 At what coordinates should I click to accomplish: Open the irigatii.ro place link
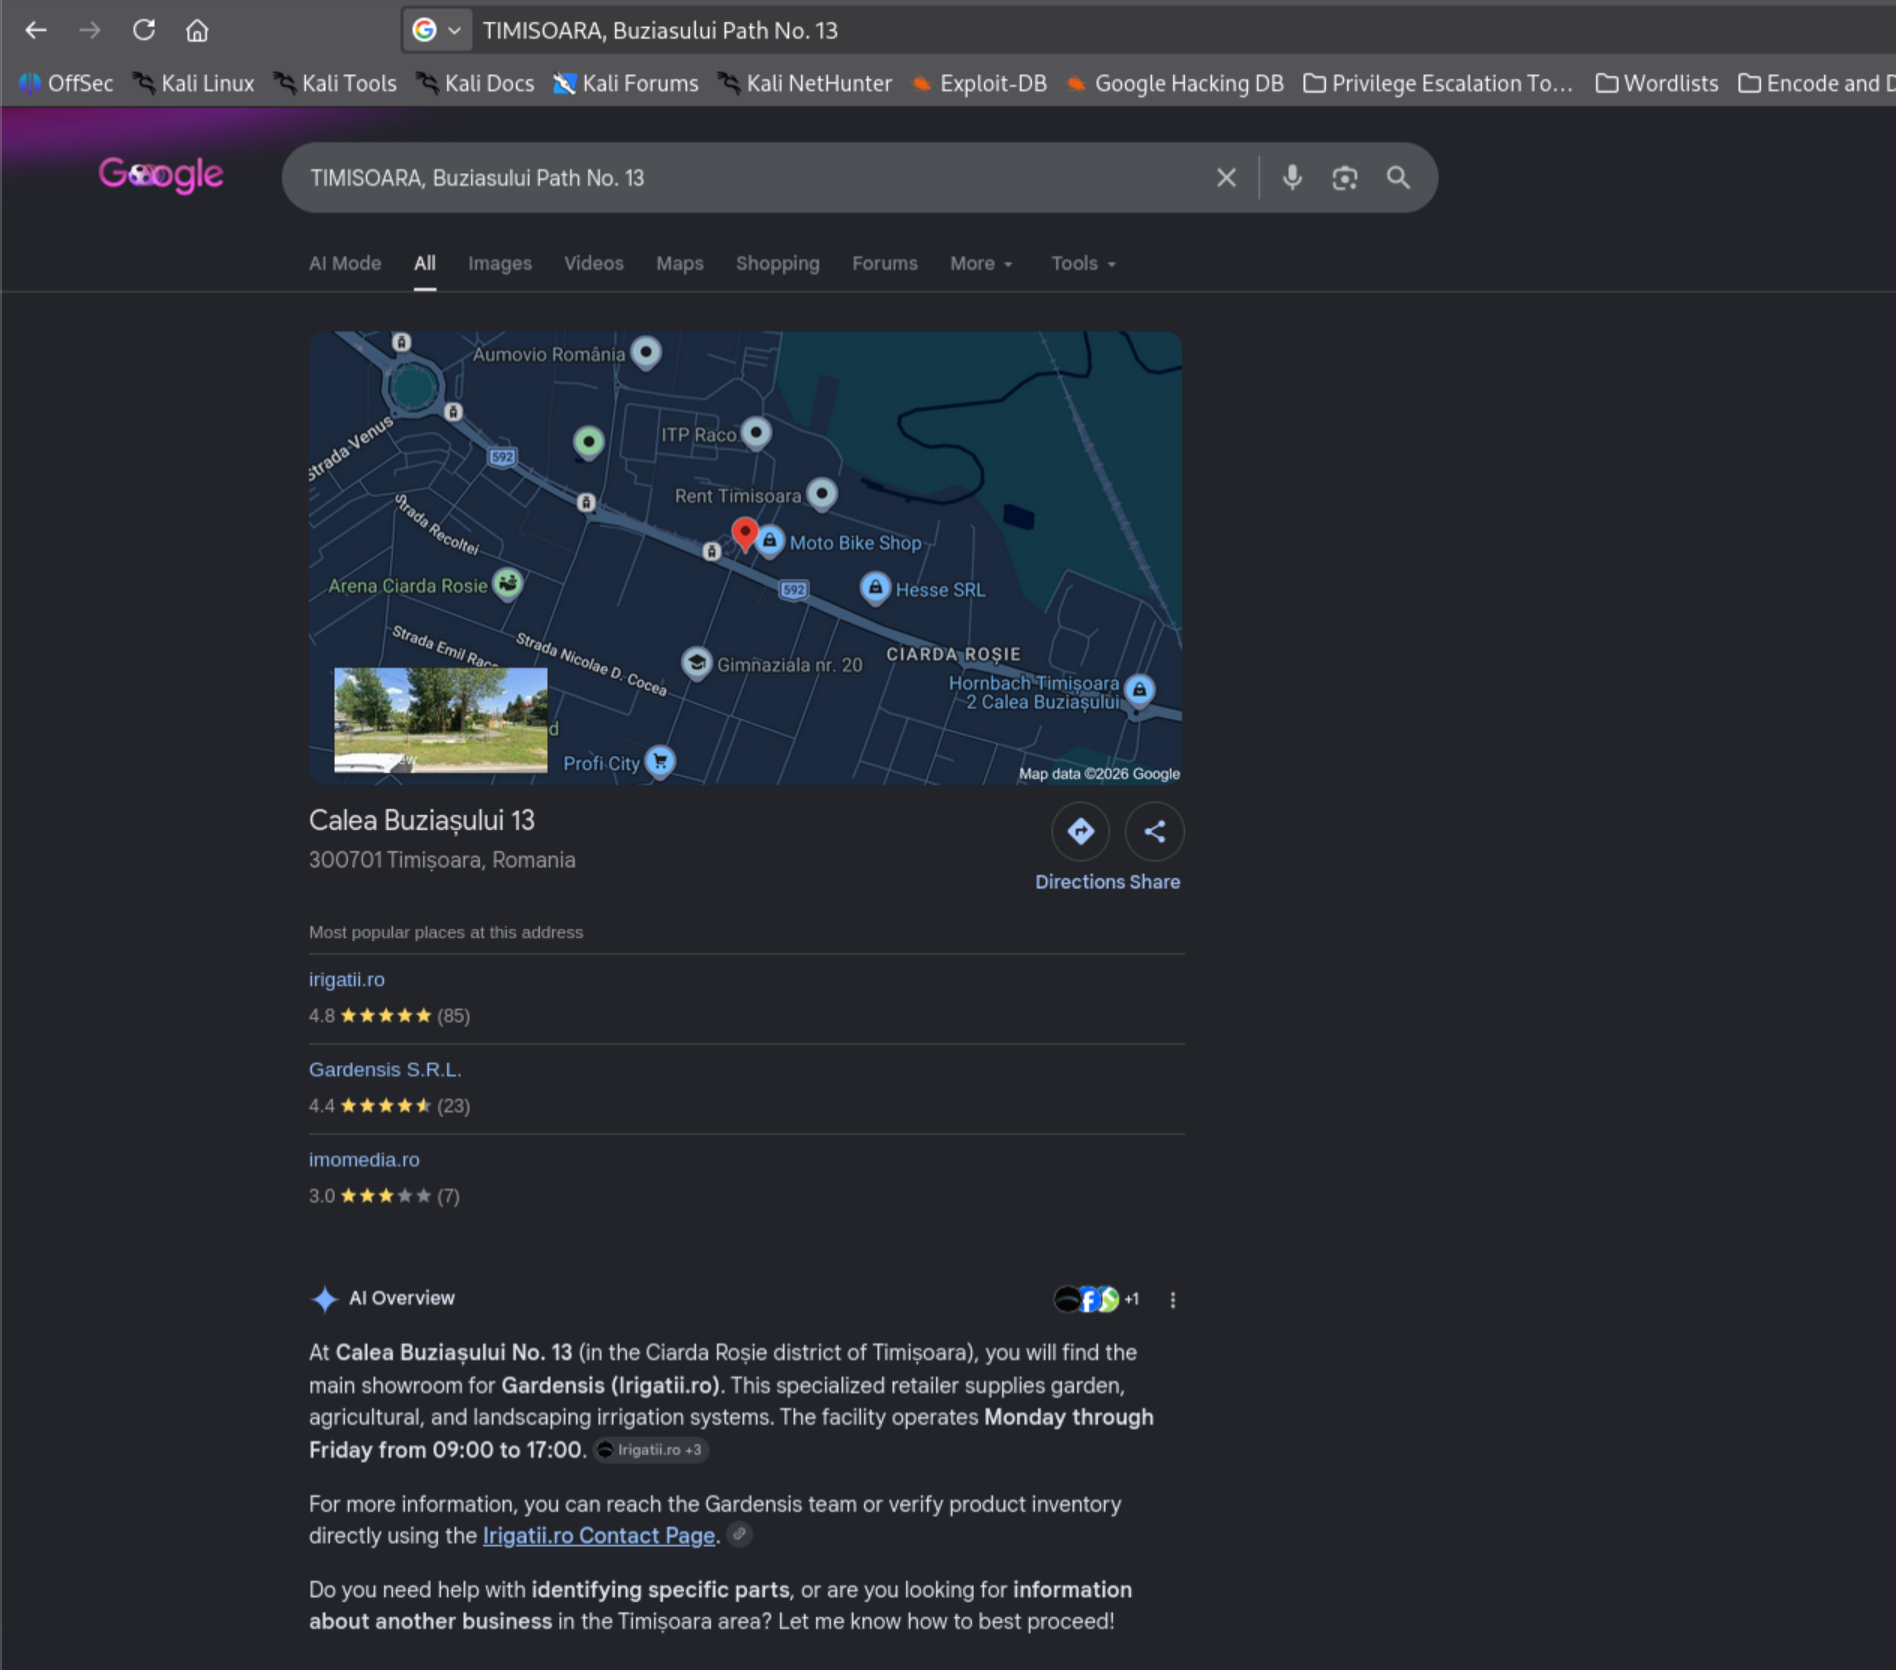coord(347,979)
